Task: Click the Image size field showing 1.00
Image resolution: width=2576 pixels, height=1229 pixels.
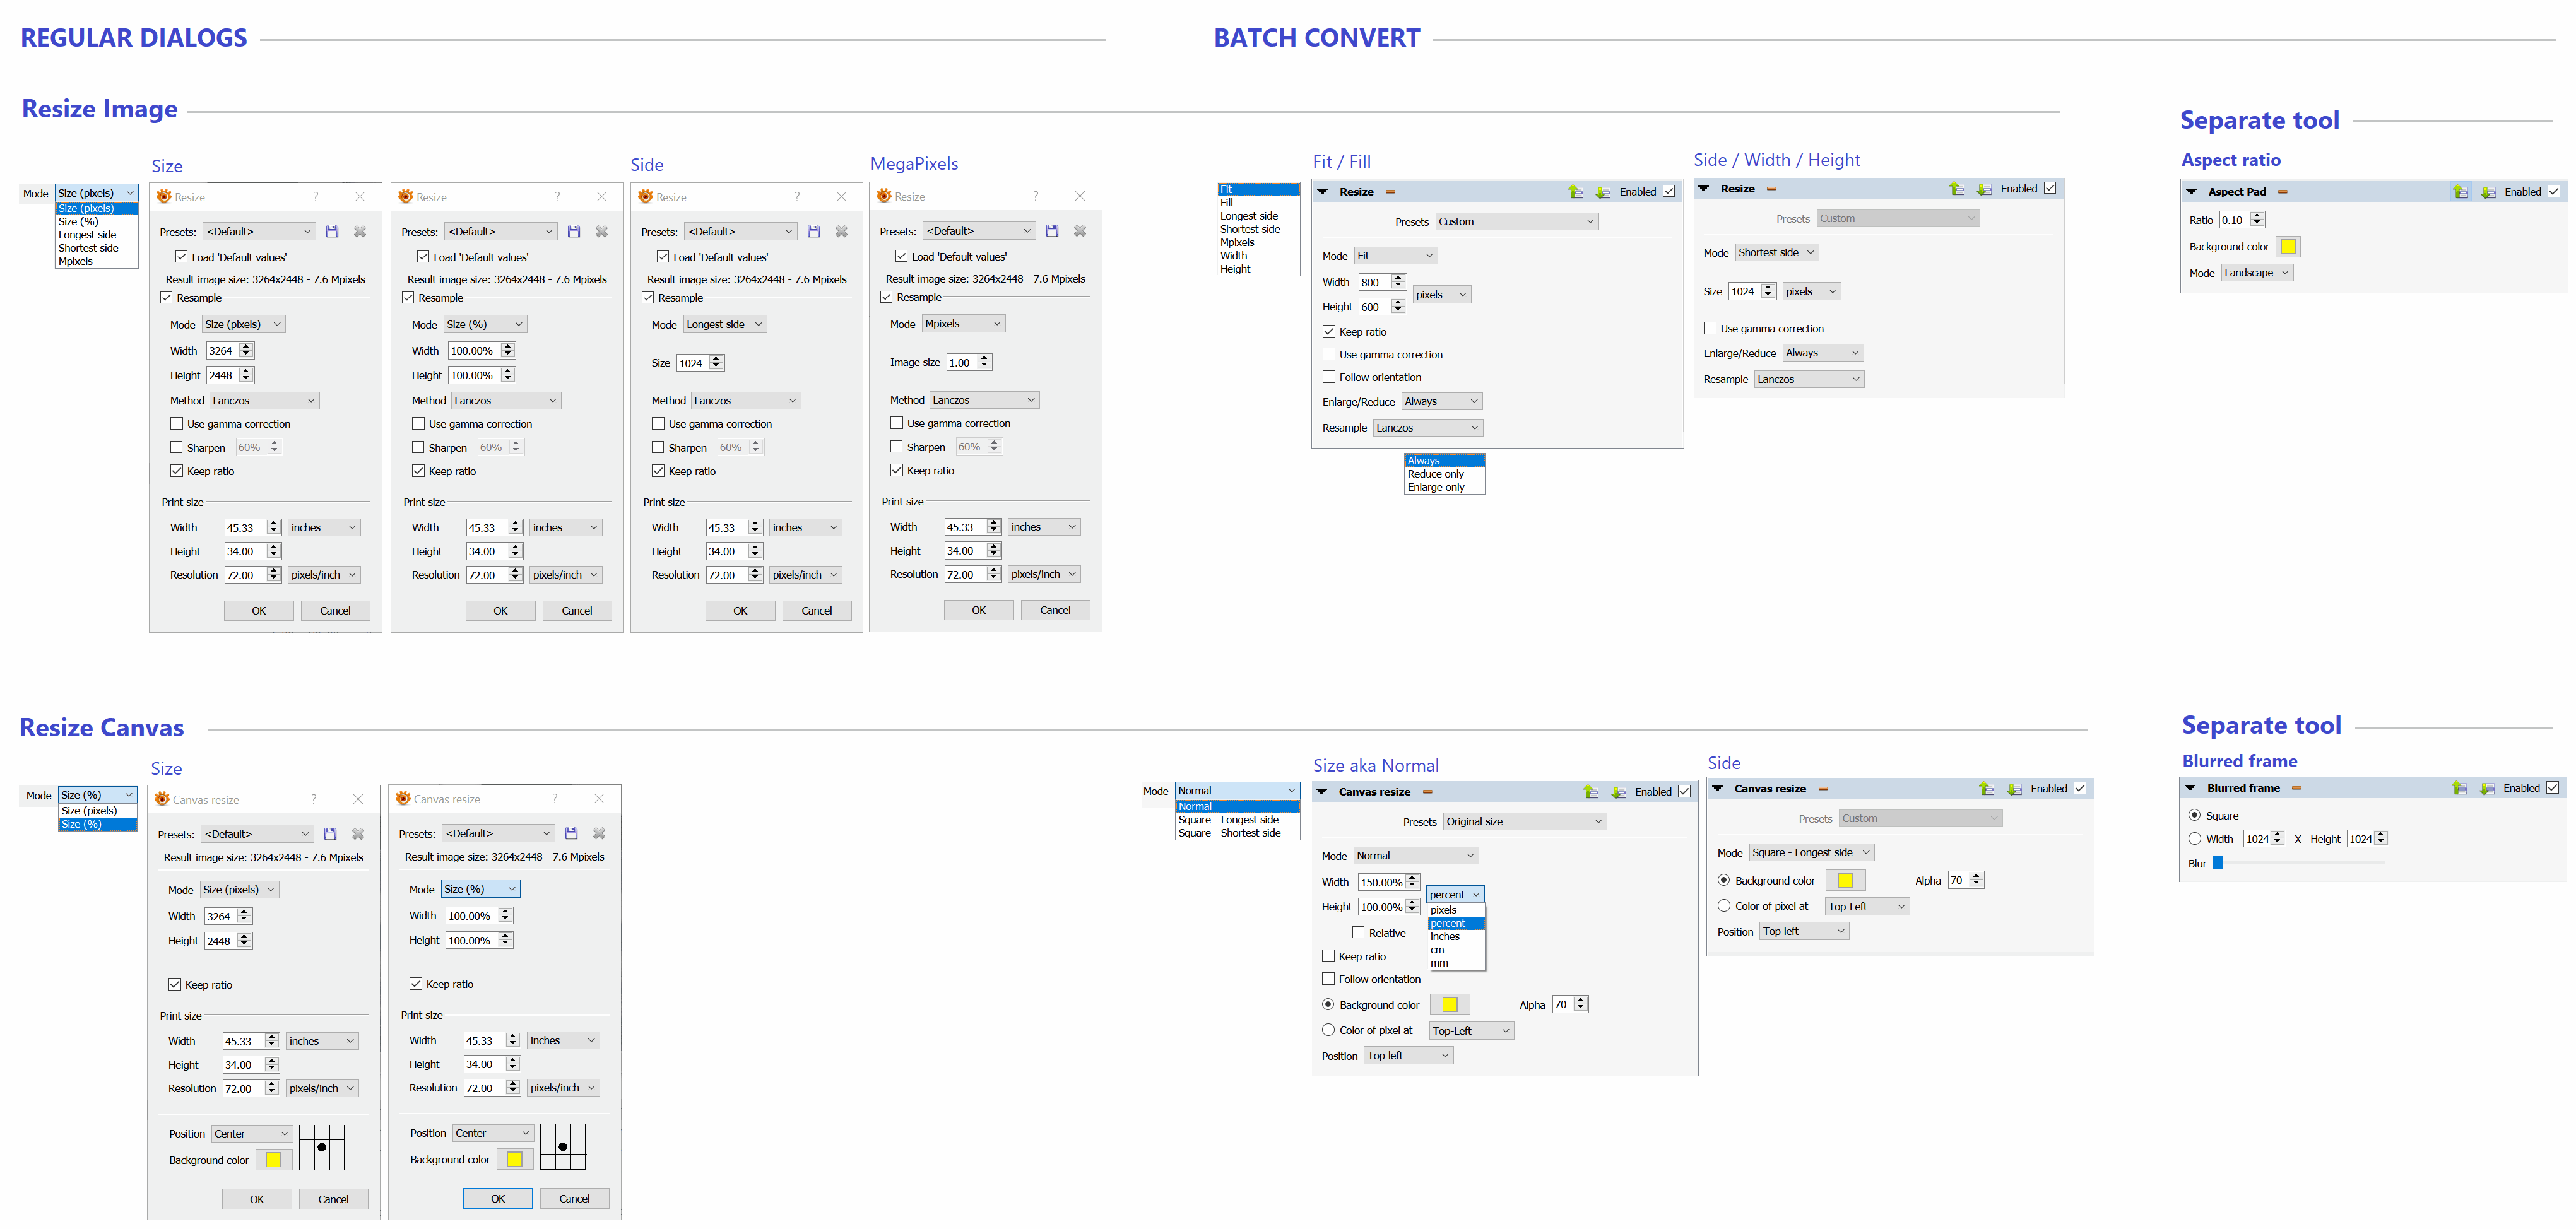Action: 961,362
